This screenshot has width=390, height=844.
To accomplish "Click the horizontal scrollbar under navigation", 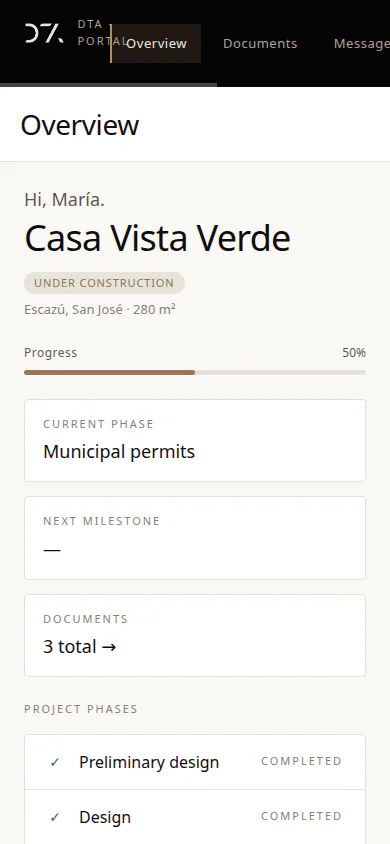I will point(108,85).
